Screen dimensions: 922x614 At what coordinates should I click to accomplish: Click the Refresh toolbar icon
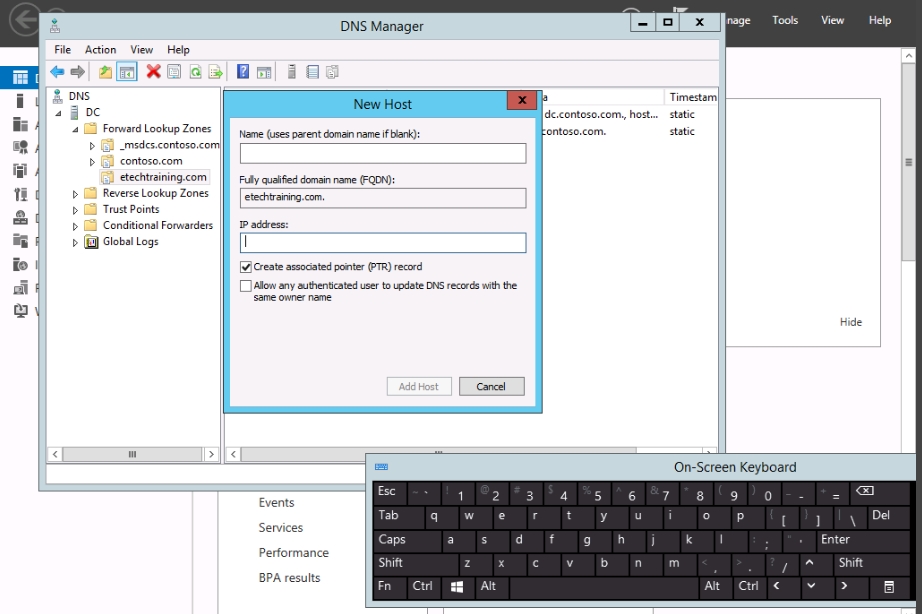point(195,72)
